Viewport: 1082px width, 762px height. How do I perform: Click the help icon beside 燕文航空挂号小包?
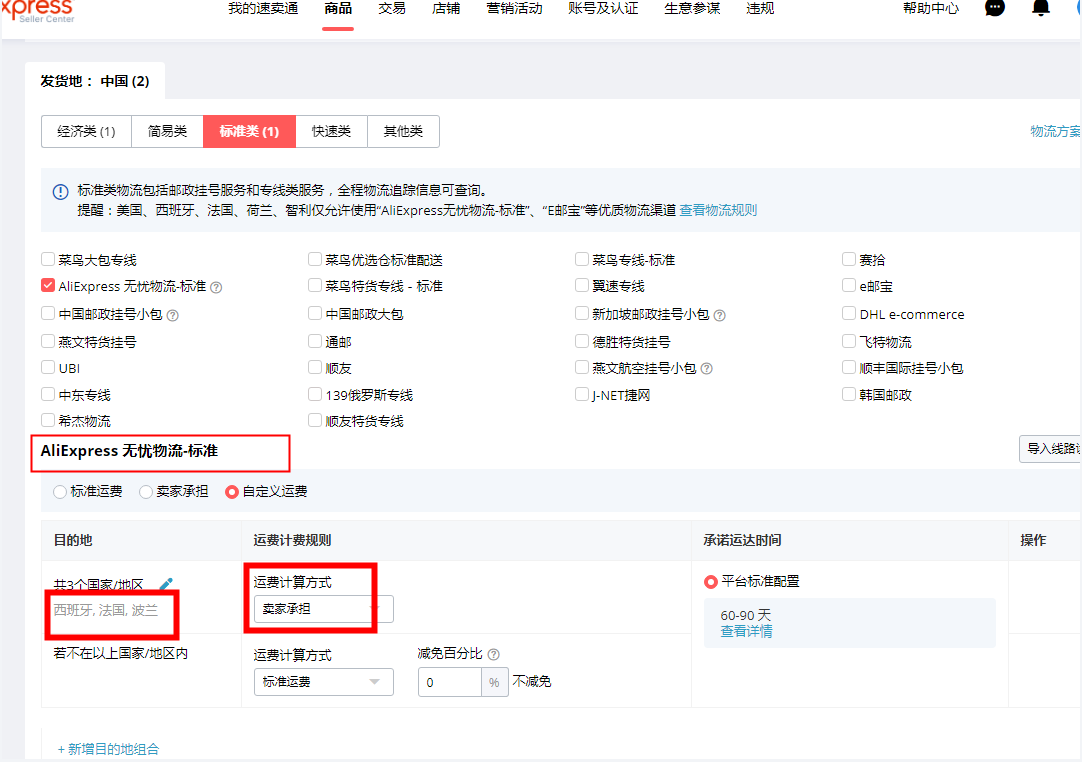(706, 369)
